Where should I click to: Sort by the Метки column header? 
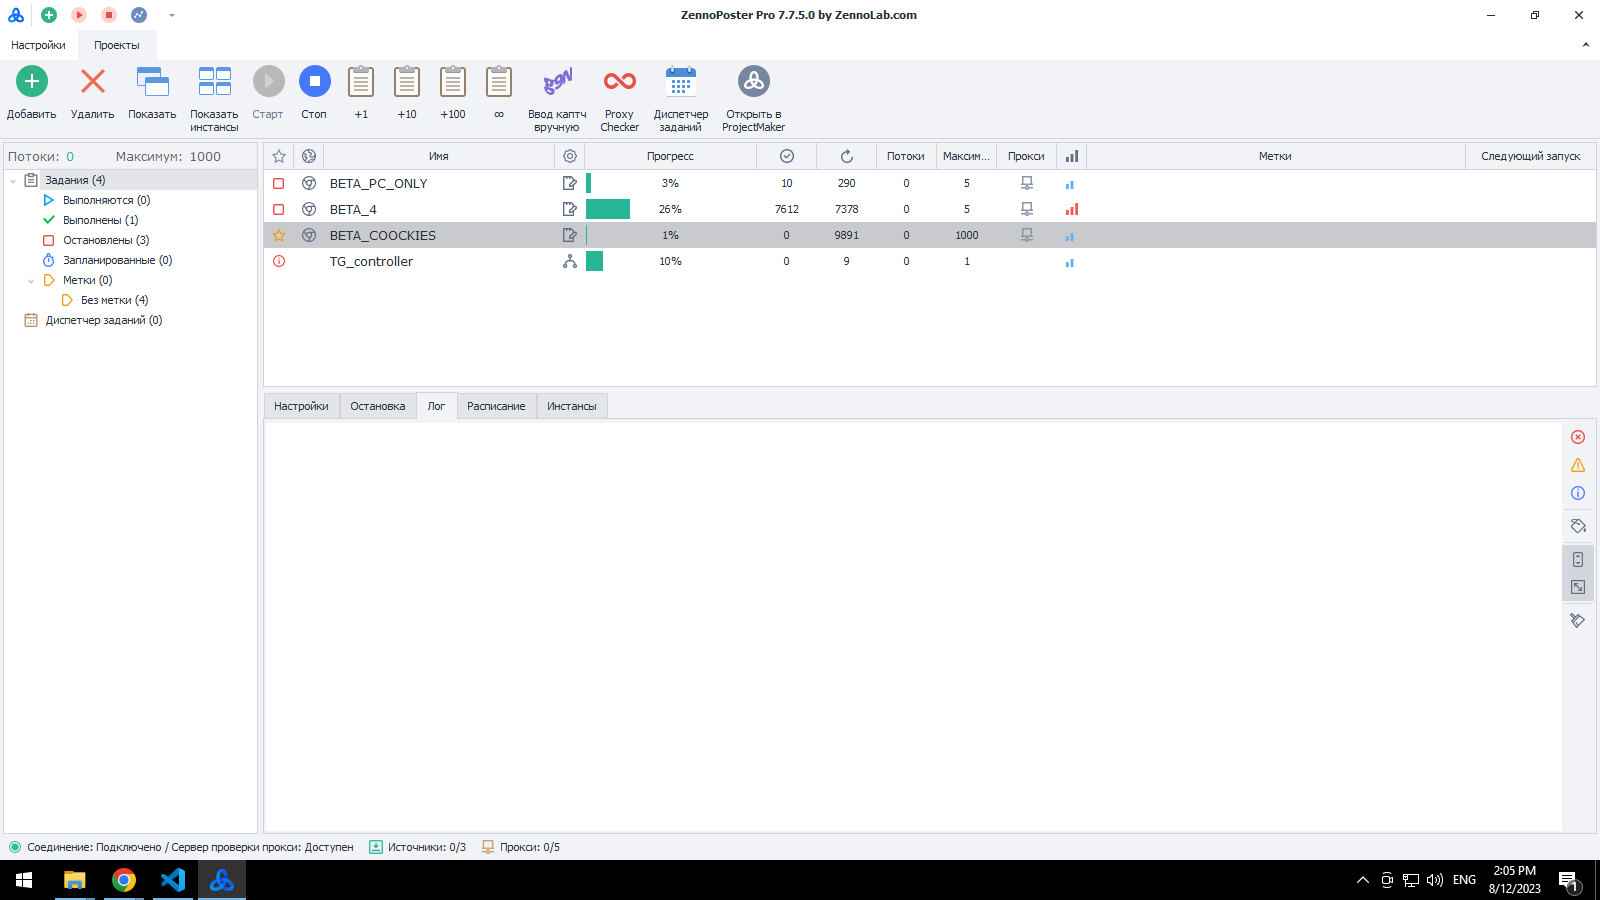click(x=1275, y=156)
